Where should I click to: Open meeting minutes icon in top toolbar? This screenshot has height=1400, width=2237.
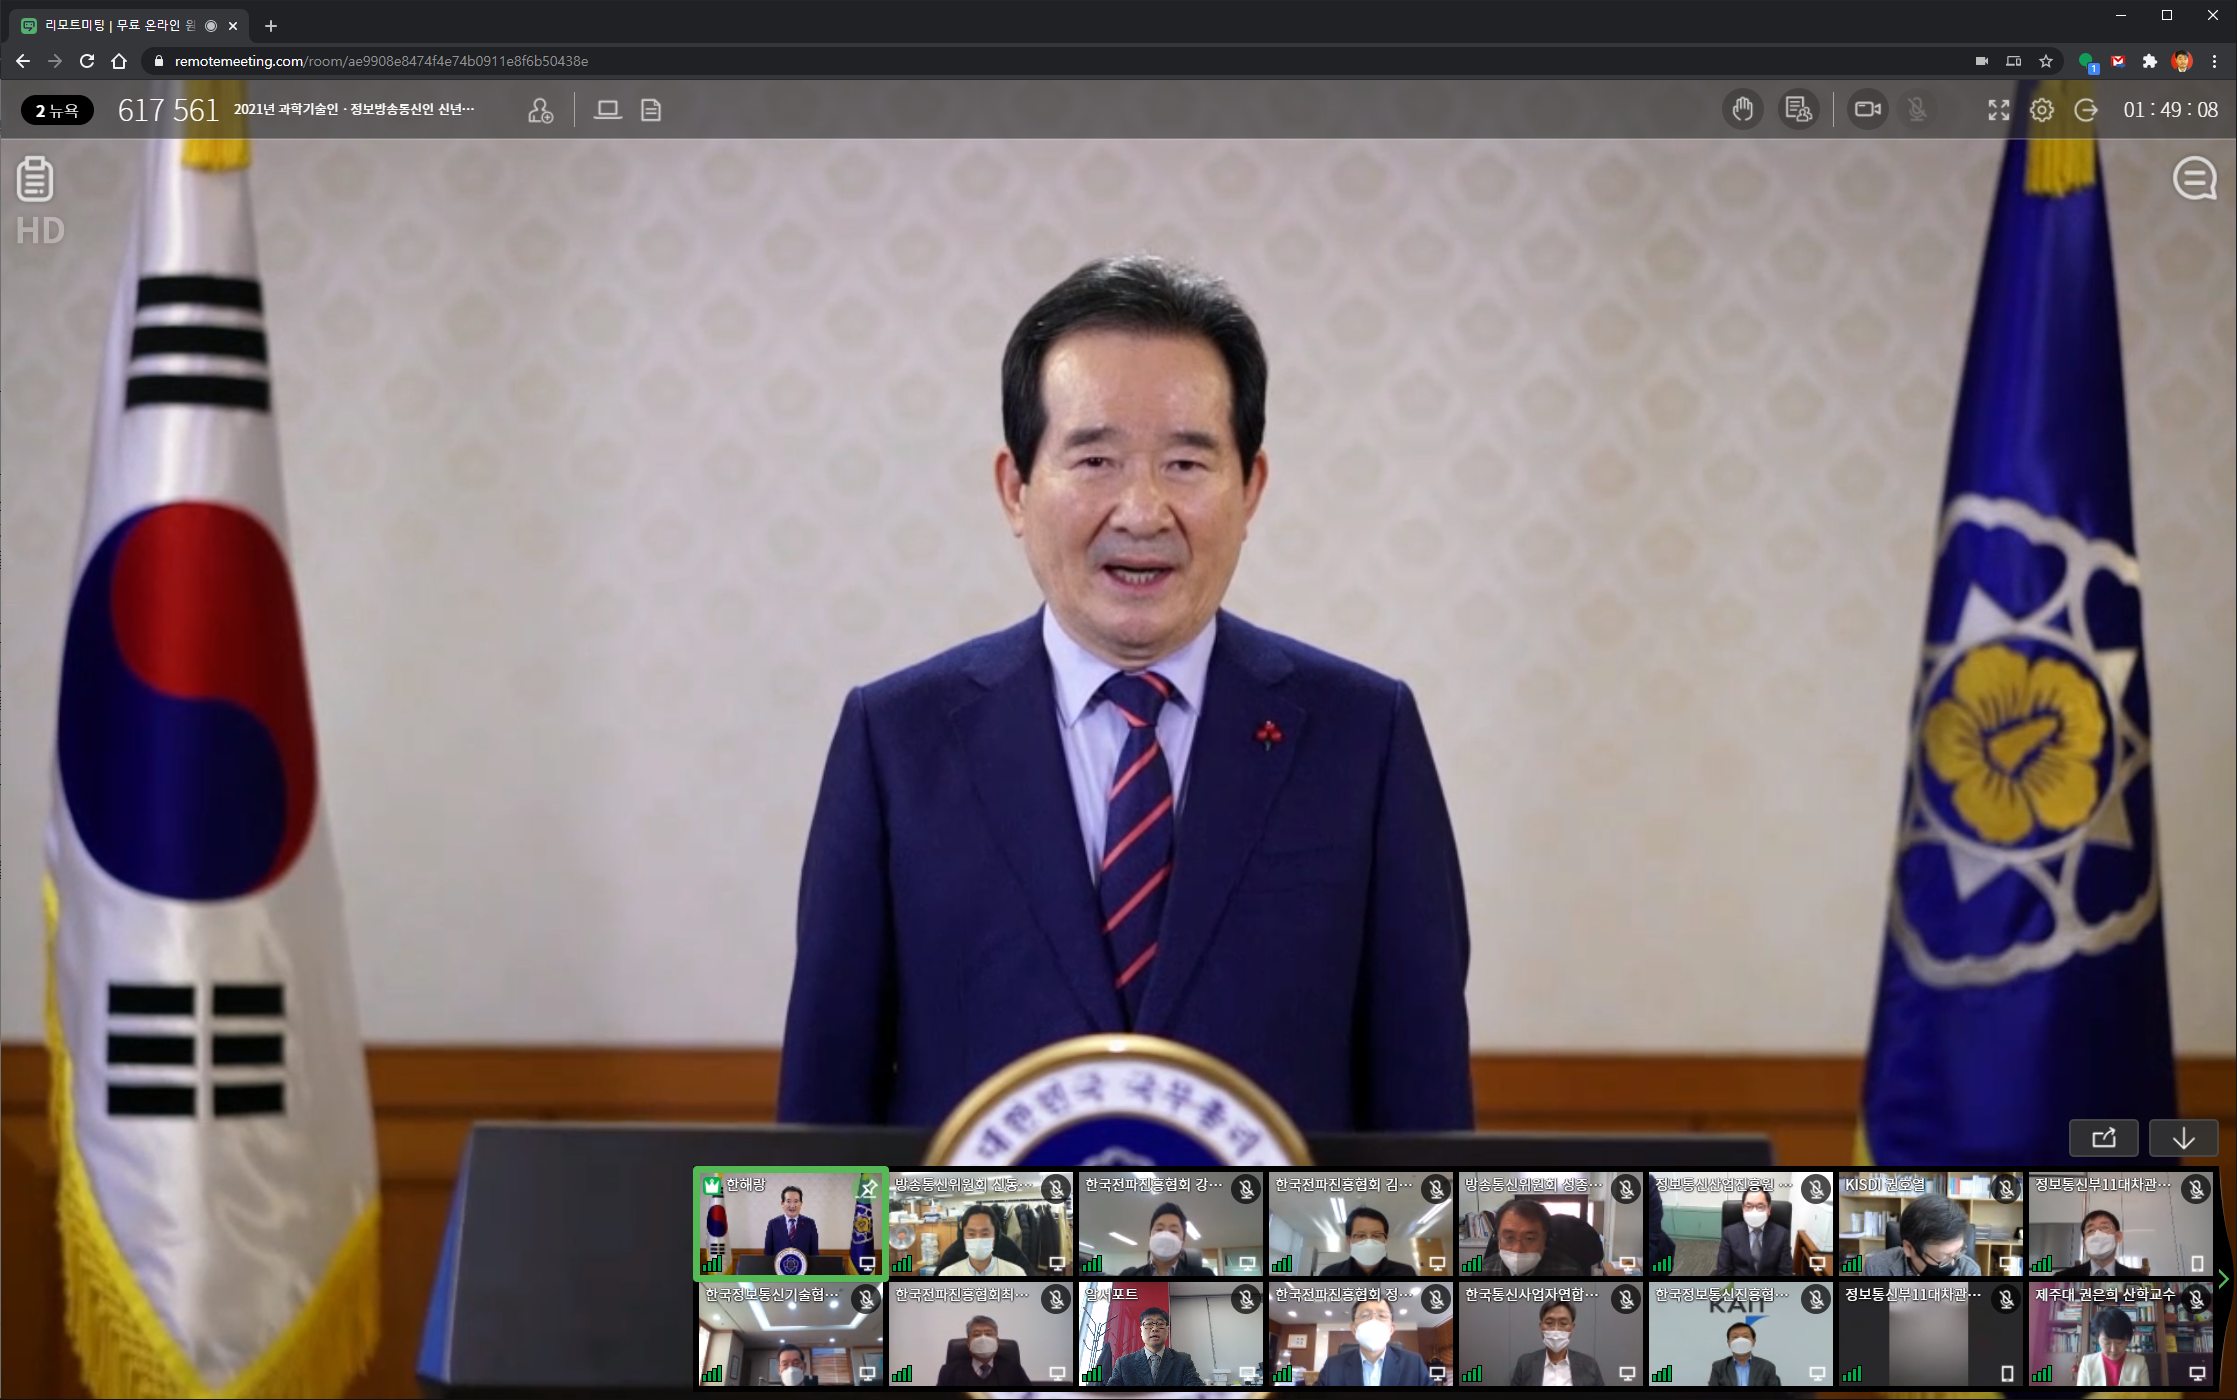1798,109
